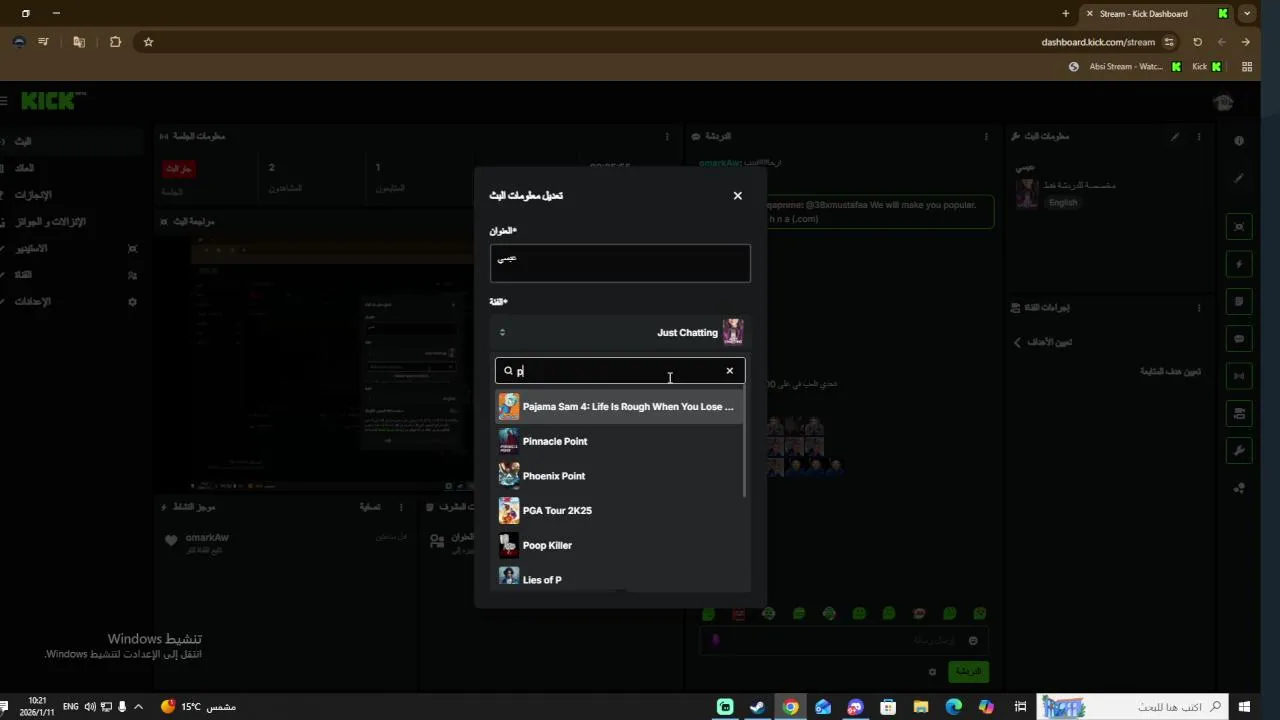Open the info icon on right sidebar
Screen dimensions: 1280x720
1239,141
